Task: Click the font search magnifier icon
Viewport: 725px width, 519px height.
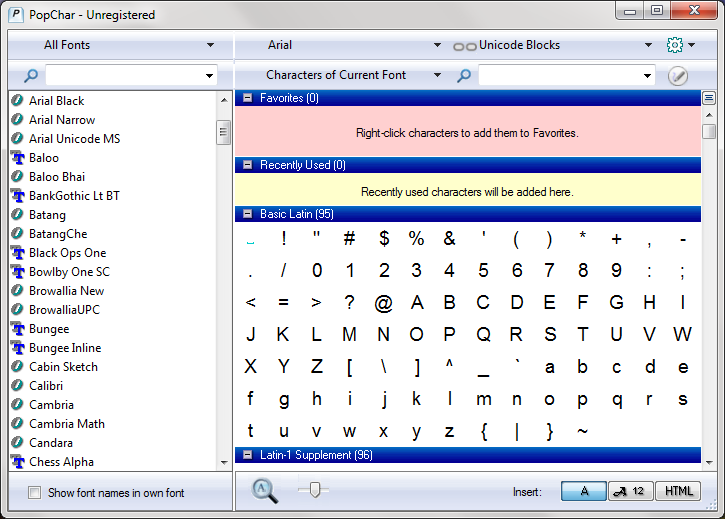Action: (x=31, y=75)
